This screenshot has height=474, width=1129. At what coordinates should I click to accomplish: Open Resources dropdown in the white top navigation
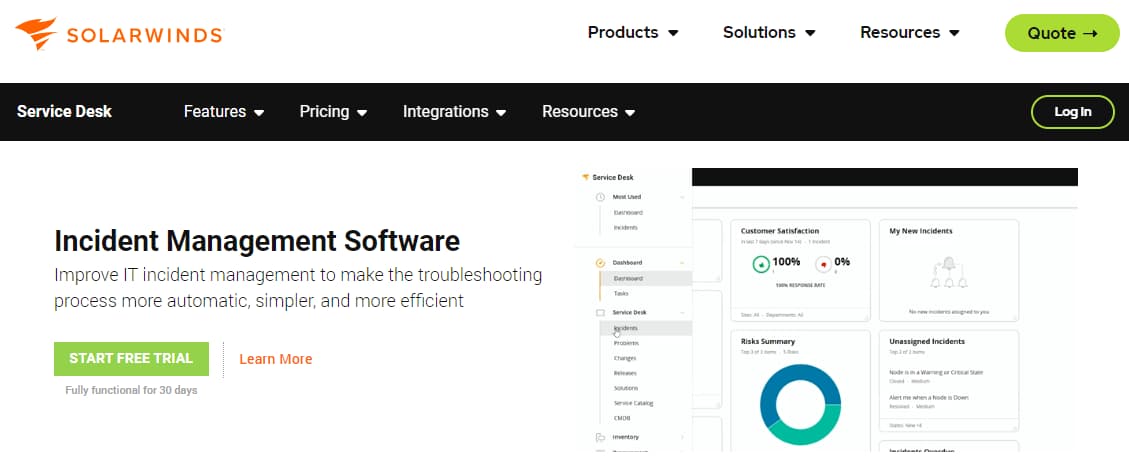pos(910,32)
